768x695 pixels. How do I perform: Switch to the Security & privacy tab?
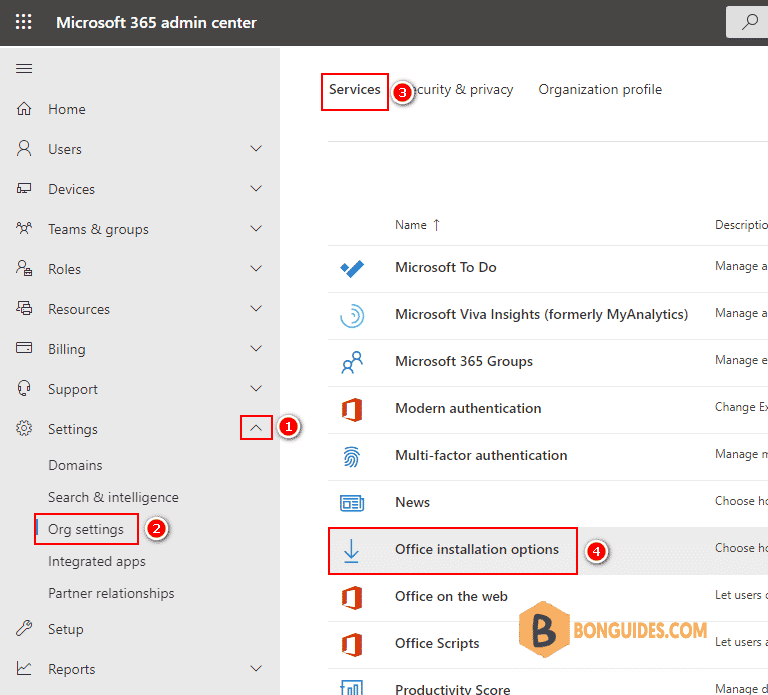click(x=463, y=90)
